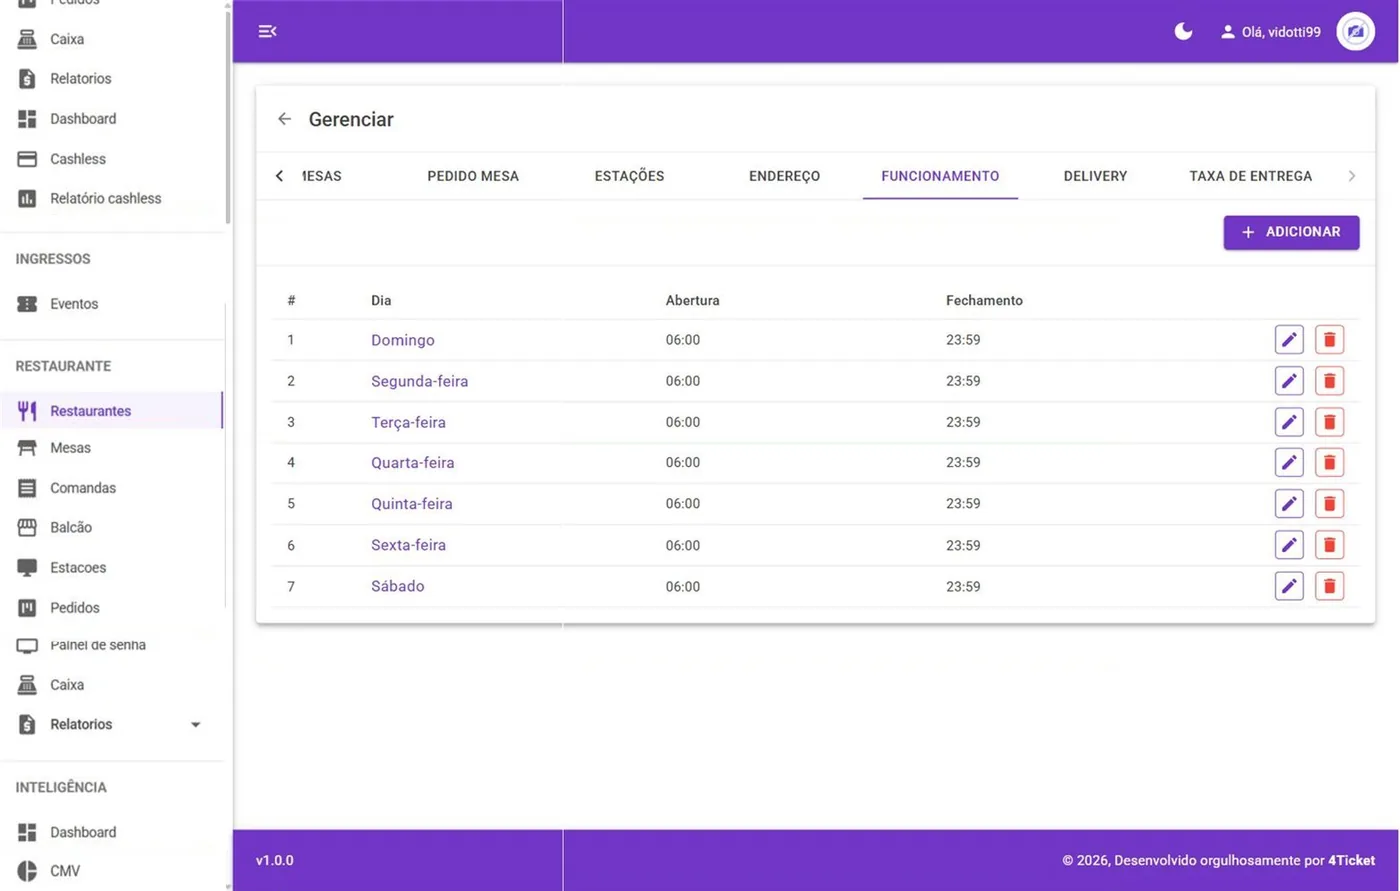Delete the Terça-feira row
Viewport: 1400px width, 891px height.
pyautogui.click(x=1329, y=422)
